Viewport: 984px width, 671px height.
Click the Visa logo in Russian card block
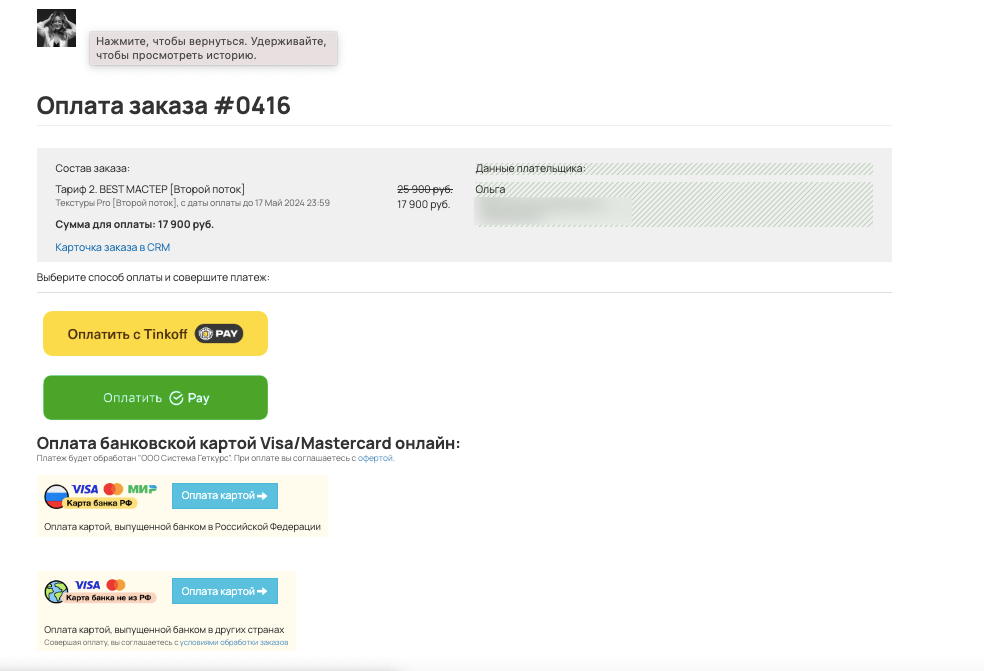click(x=85, y=489)
